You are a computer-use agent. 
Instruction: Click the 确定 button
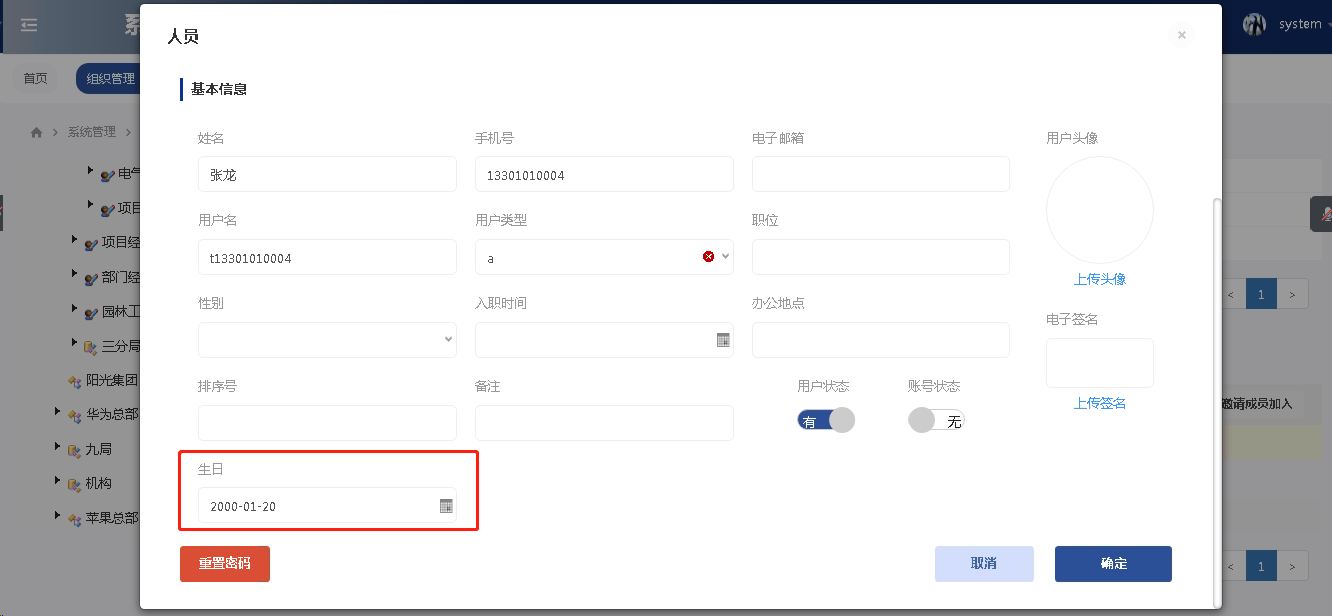[x=1113, y=563]
